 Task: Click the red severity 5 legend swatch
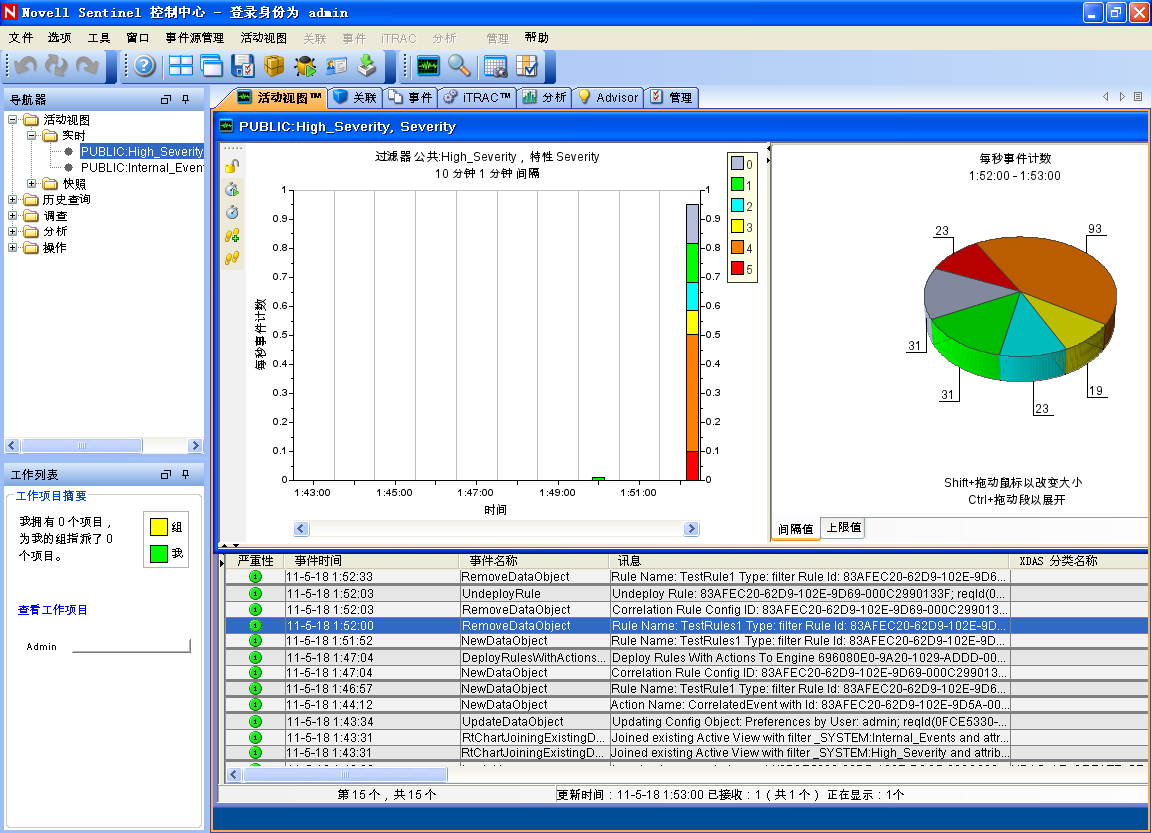tap(738, 269)
